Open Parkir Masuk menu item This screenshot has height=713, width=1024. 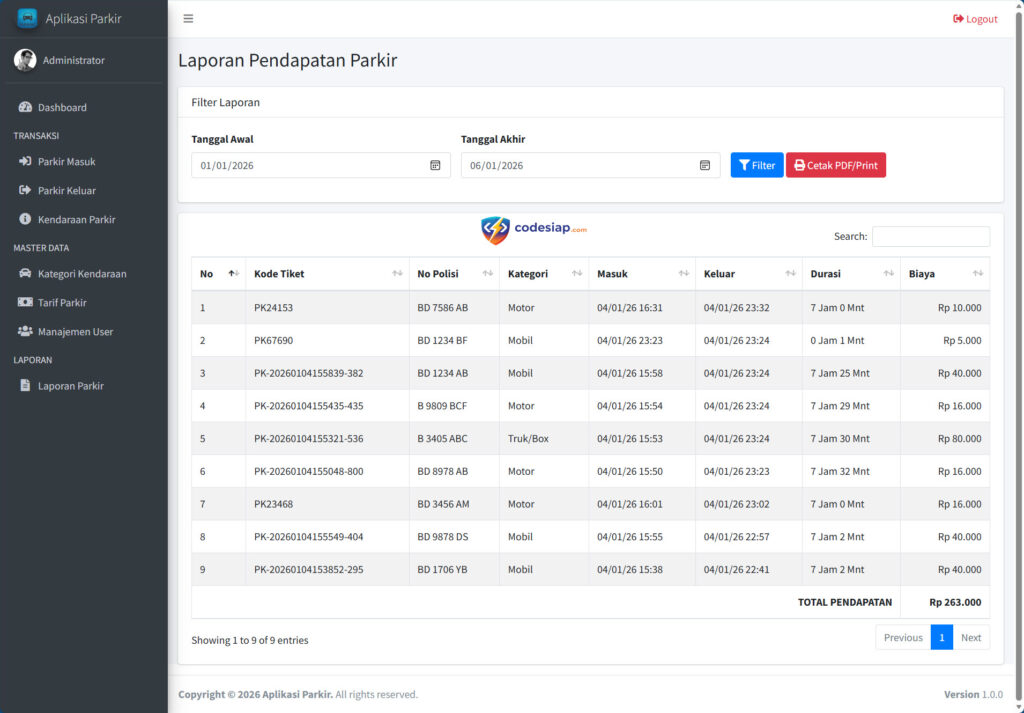point(66,161)
